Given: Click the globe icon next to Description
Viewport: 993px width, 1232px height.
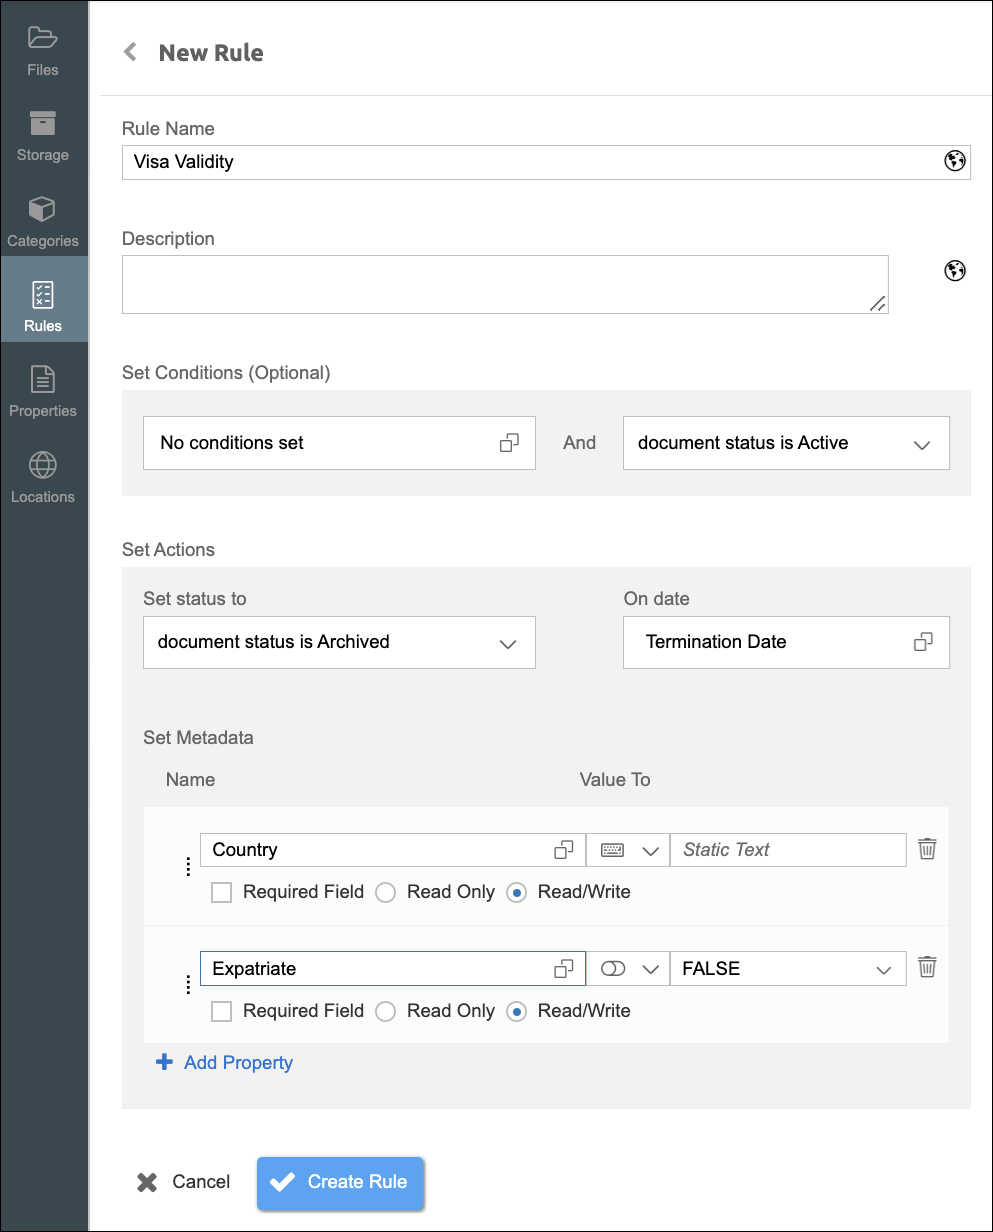Looking at the screenshot, I should pyautogui.click(x=955, y=271).
